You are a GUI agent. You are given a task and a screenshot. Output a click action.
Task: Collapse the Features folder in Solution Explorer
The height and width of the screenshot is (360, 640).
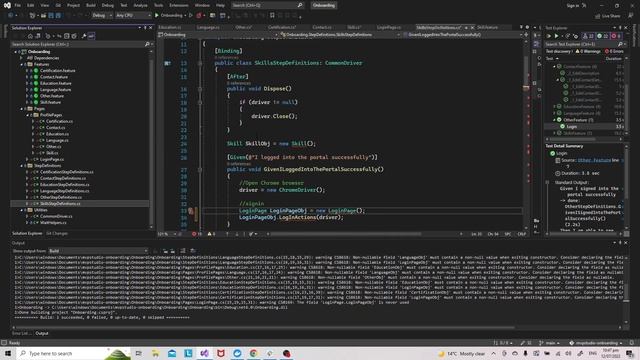[x=22, y=64]
